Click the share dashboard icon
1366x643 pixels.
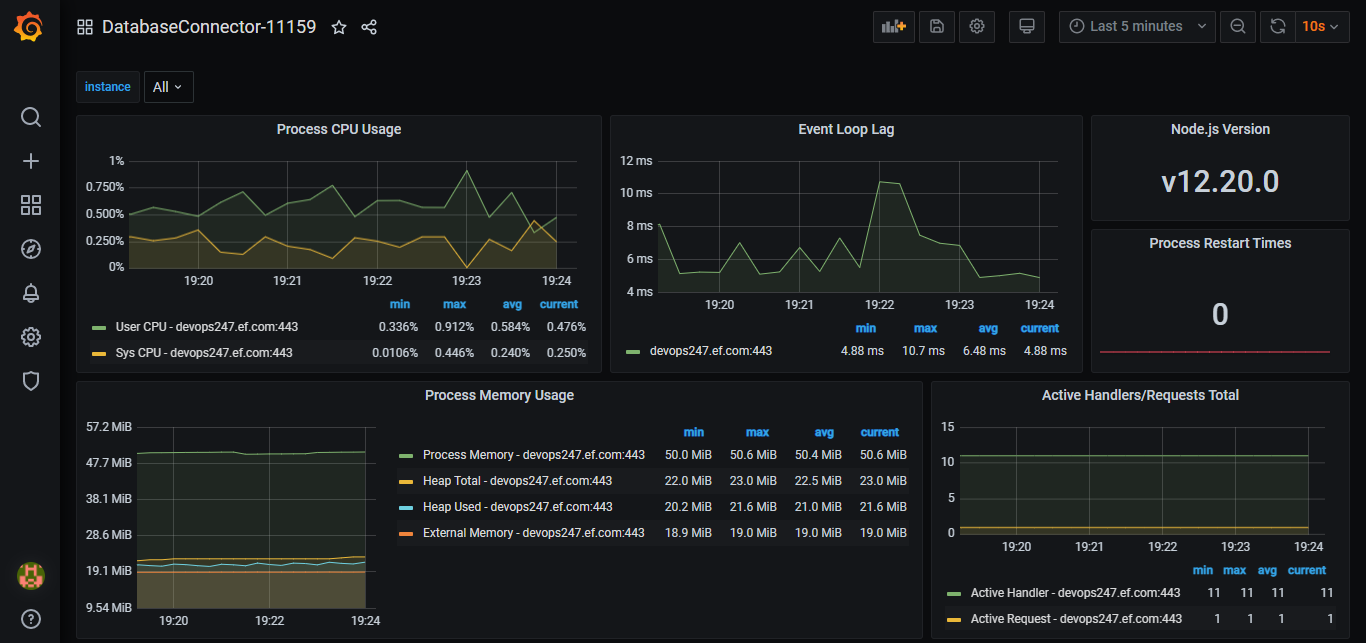(x=369, y=28)
